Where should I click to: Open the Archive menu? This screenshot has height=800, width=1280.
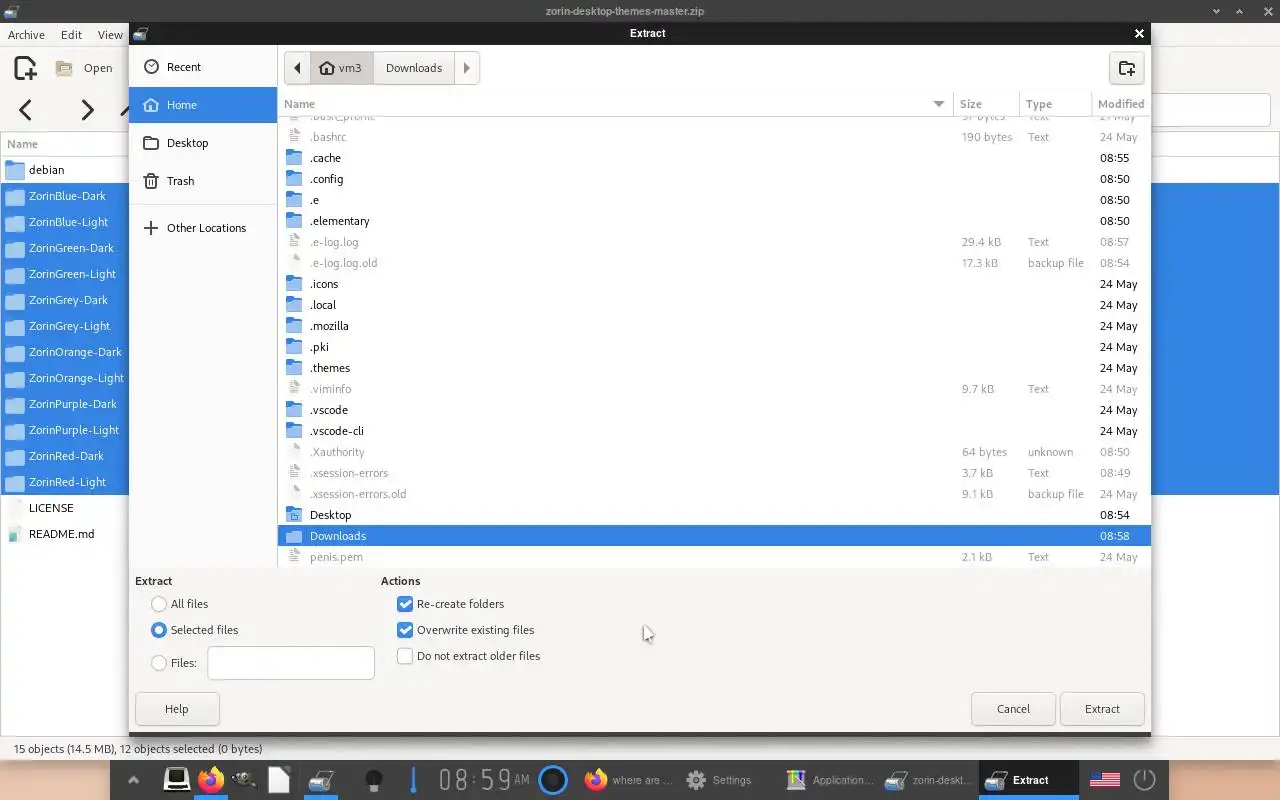pos(26,34)
